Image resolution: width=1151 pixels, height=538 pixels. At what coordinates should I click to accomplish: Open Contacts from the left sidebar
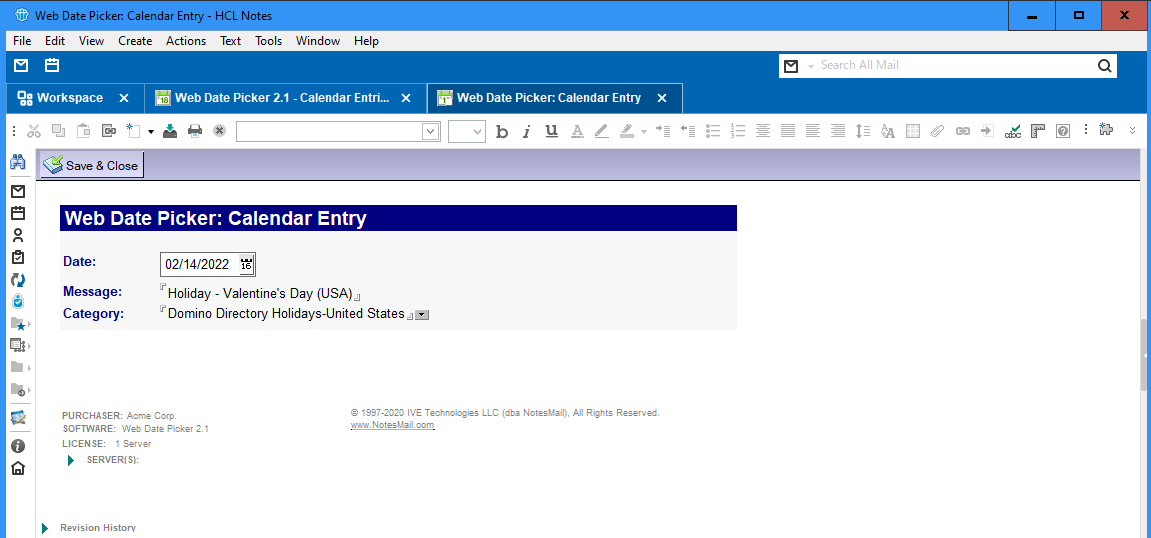tap(18, 235)
